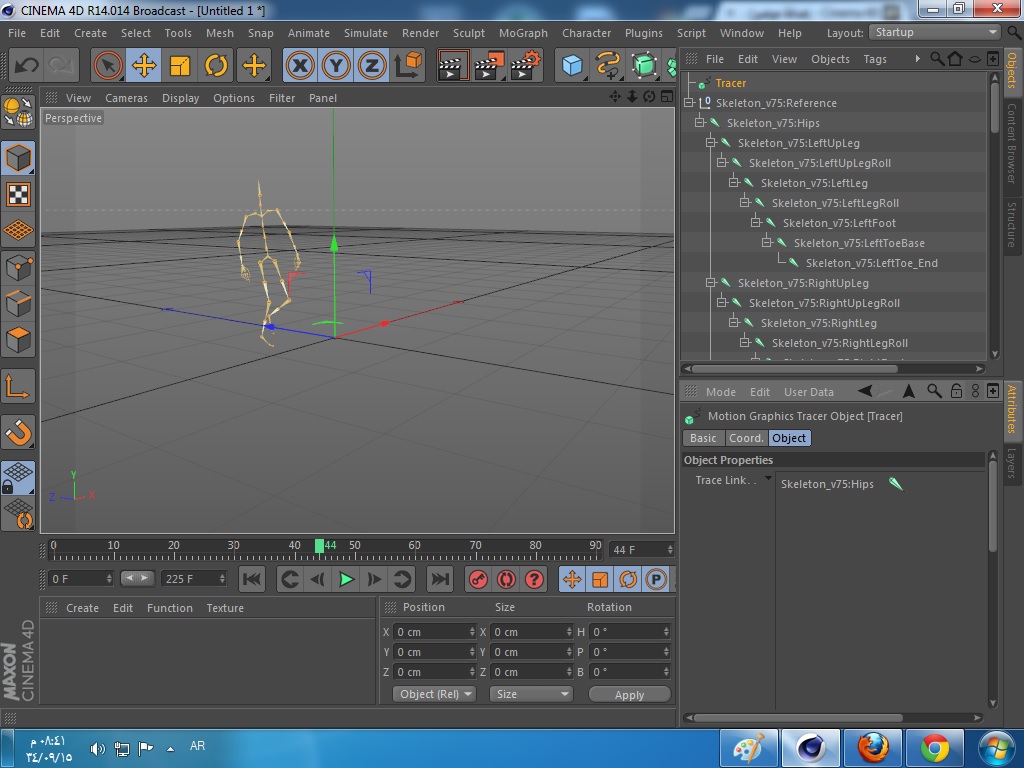Open the Object Manager Tags menu
The height and width of the screenshot is (768, 1024).
point(874,59)
